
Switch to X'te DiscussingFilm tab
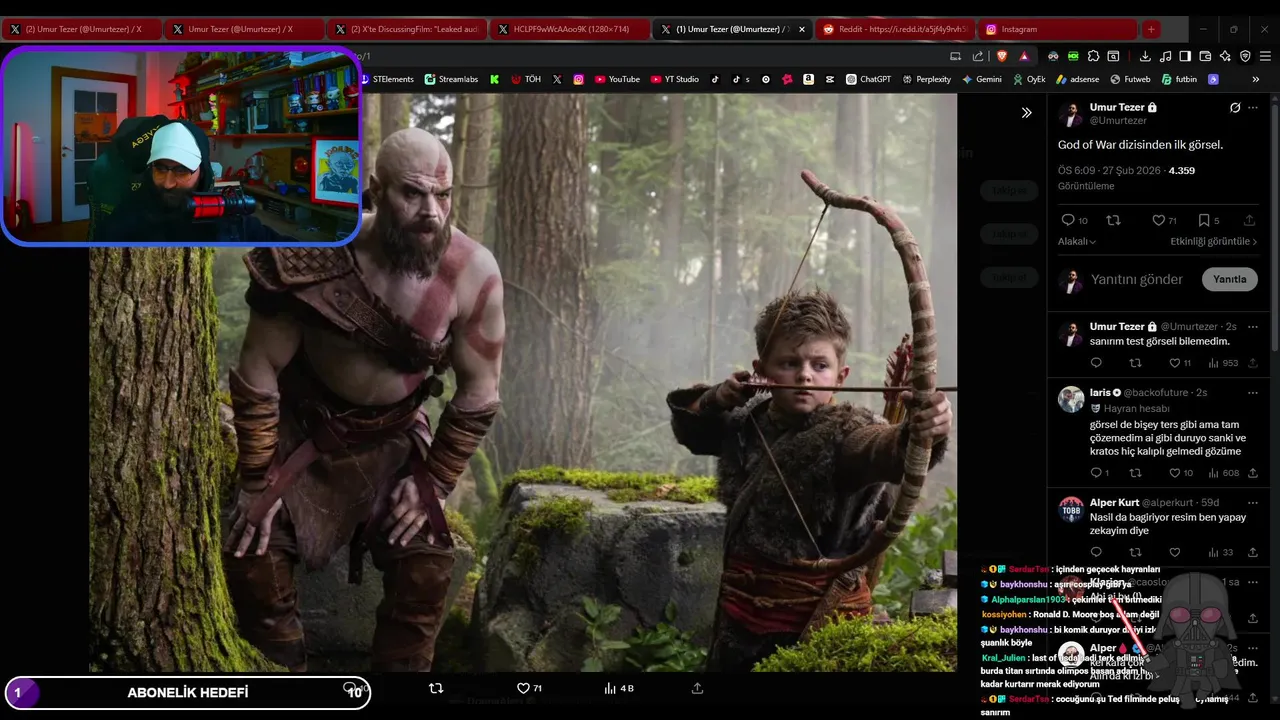coord(407,29)
